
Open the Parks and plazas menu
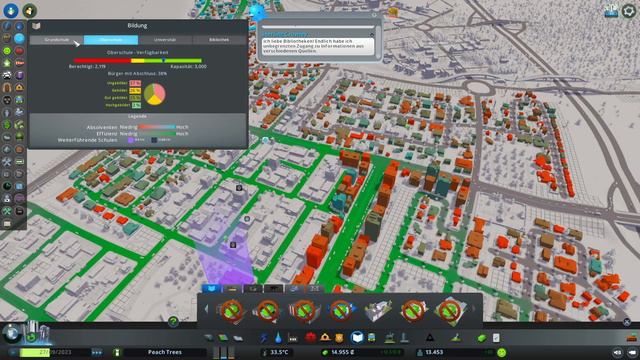390,338
